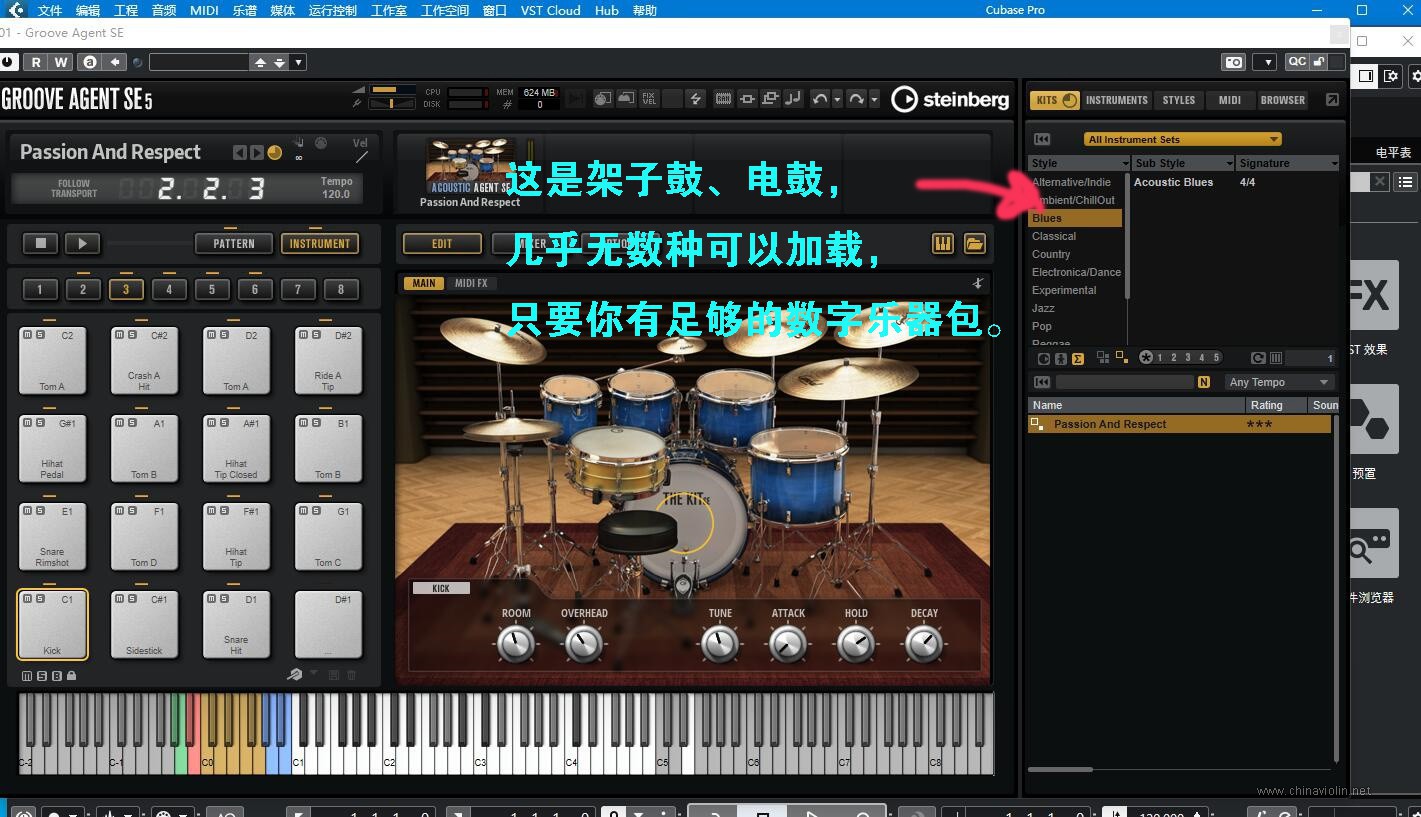Mute the Tom A pad C2
The height and width of the screenshot is (817, 1421).
[x=27, y=335]
